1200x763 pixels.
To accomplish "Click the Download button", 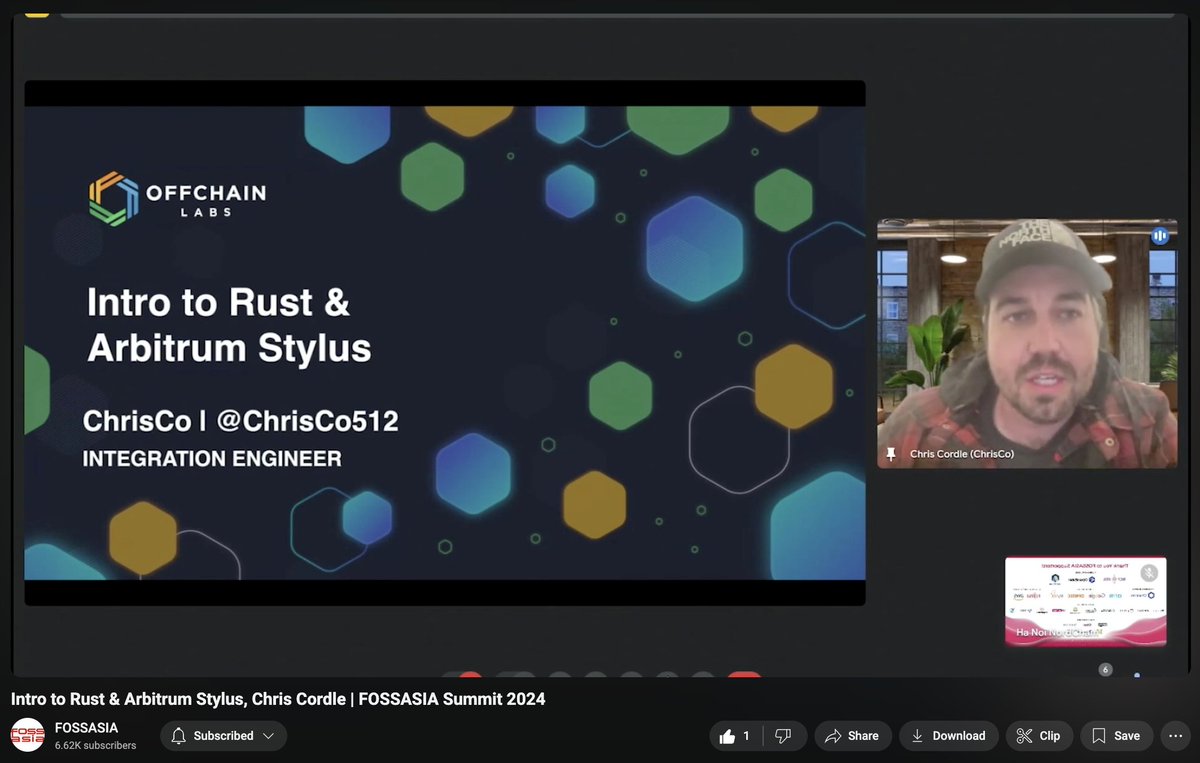I will point(948,736).
